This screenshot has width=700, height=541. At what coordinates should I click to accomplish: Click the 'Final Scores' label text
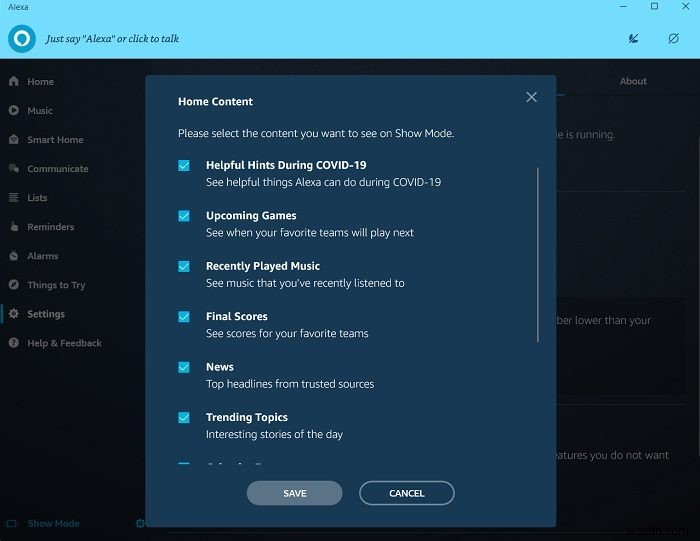[x=237, y=316]
